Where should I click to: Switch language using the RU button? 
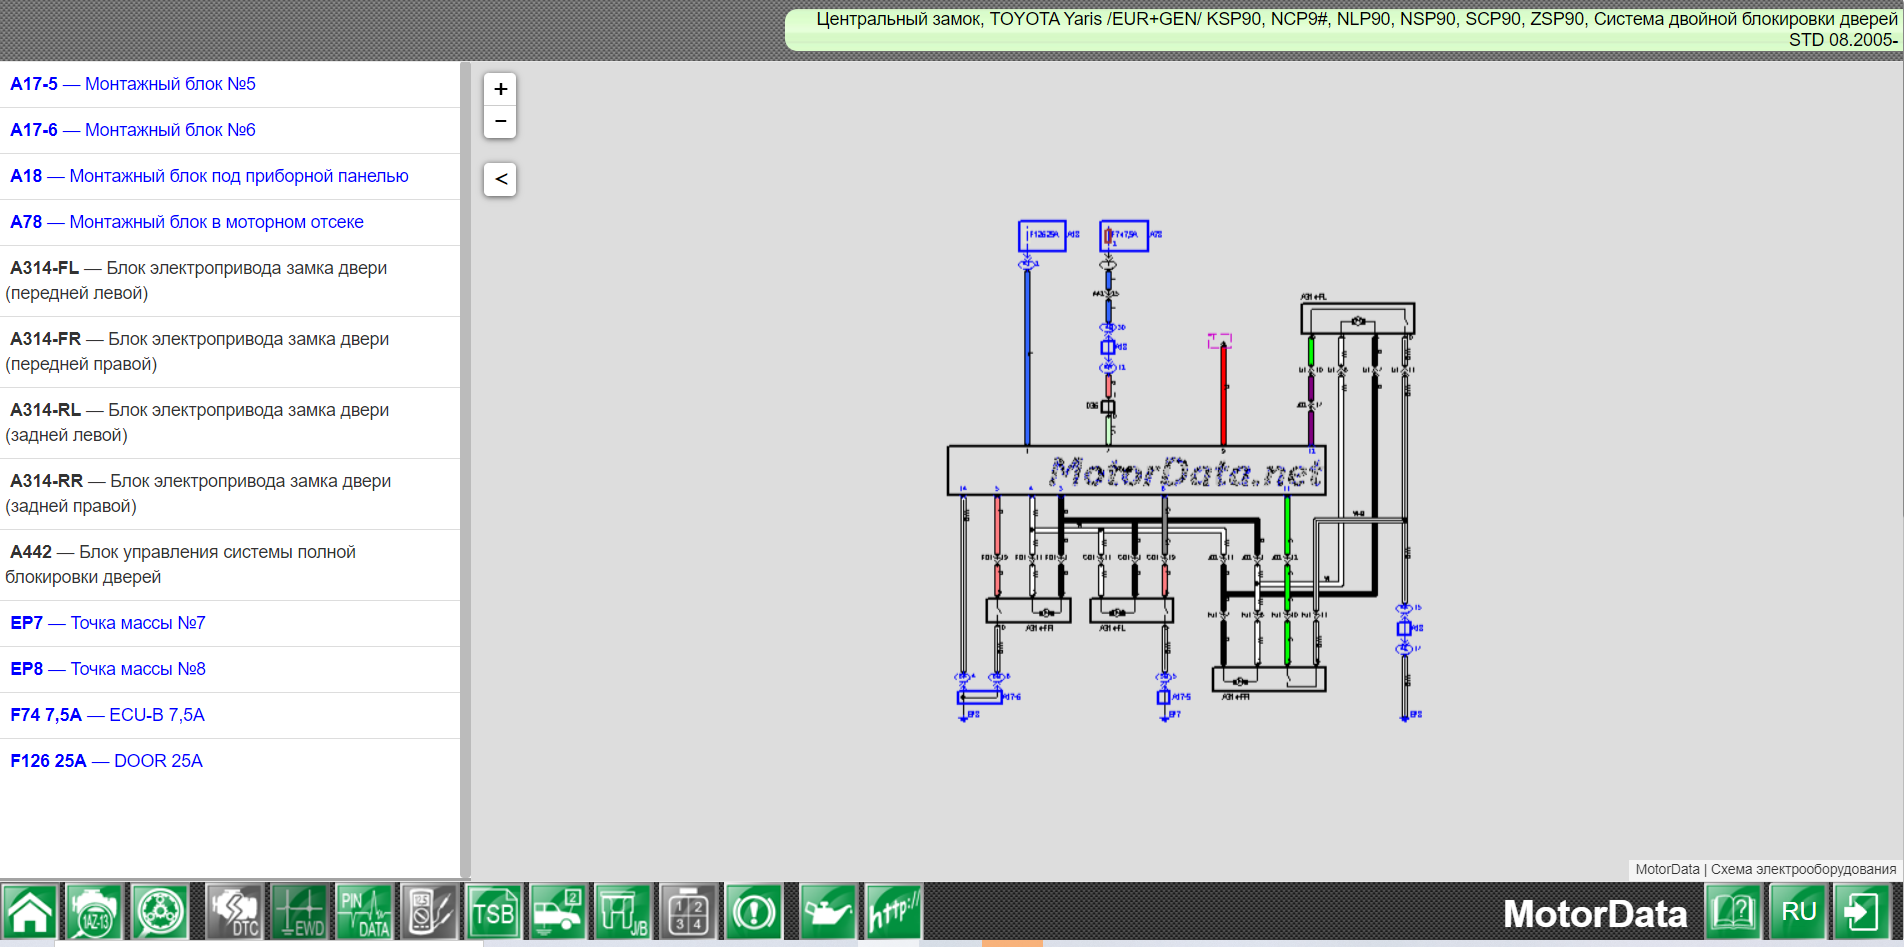click(1798, 912)
